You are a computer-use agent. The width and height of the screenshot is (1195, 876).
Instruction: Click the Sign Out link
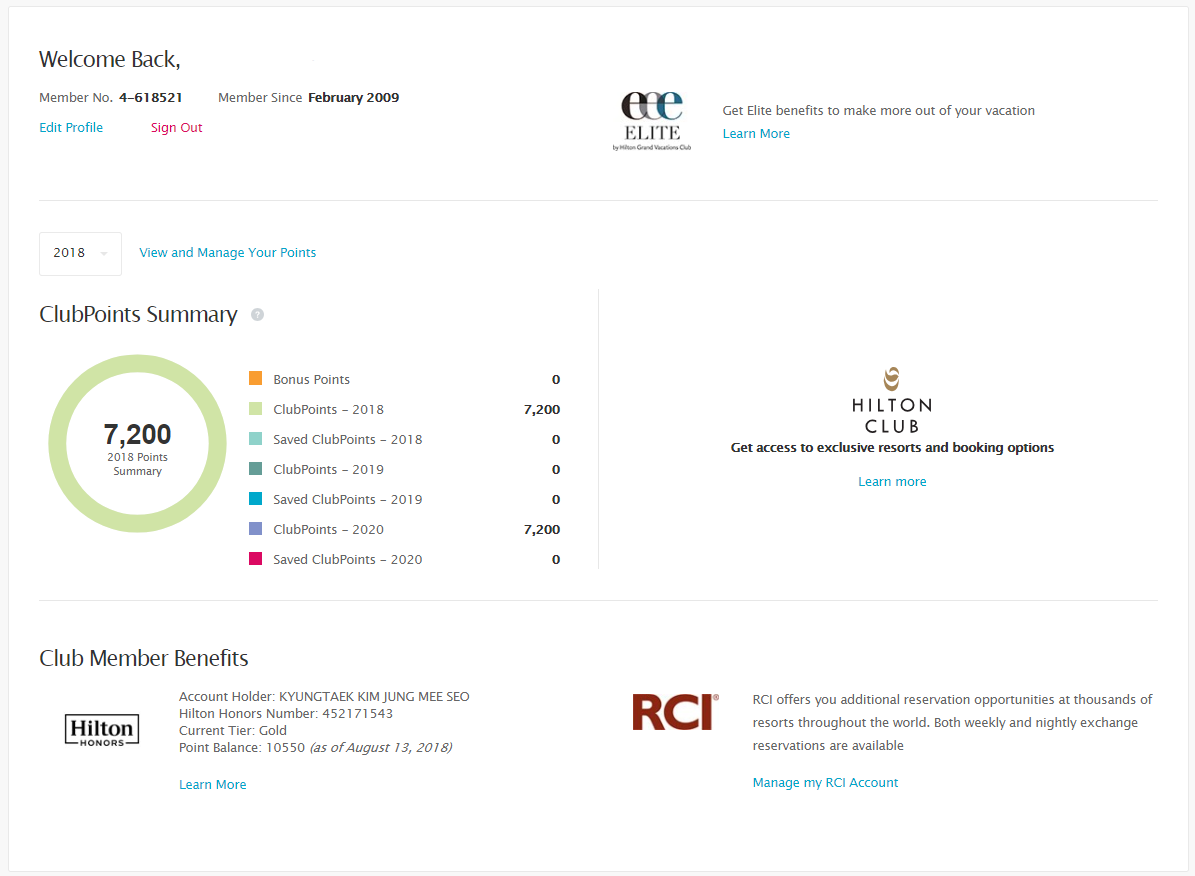point(176,127)
